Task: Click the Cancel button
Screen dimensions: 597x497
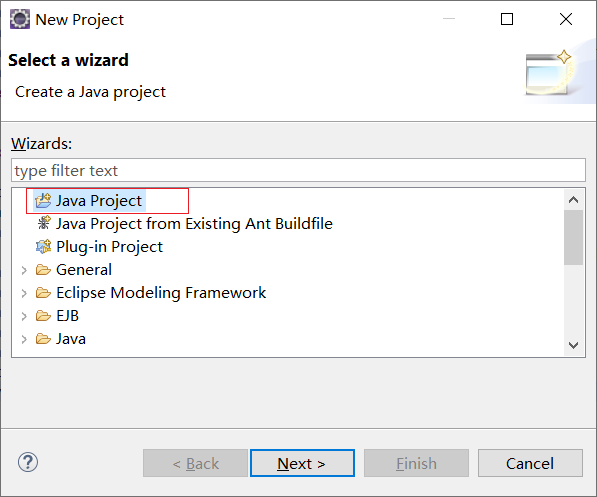Action: click(530, 463)
